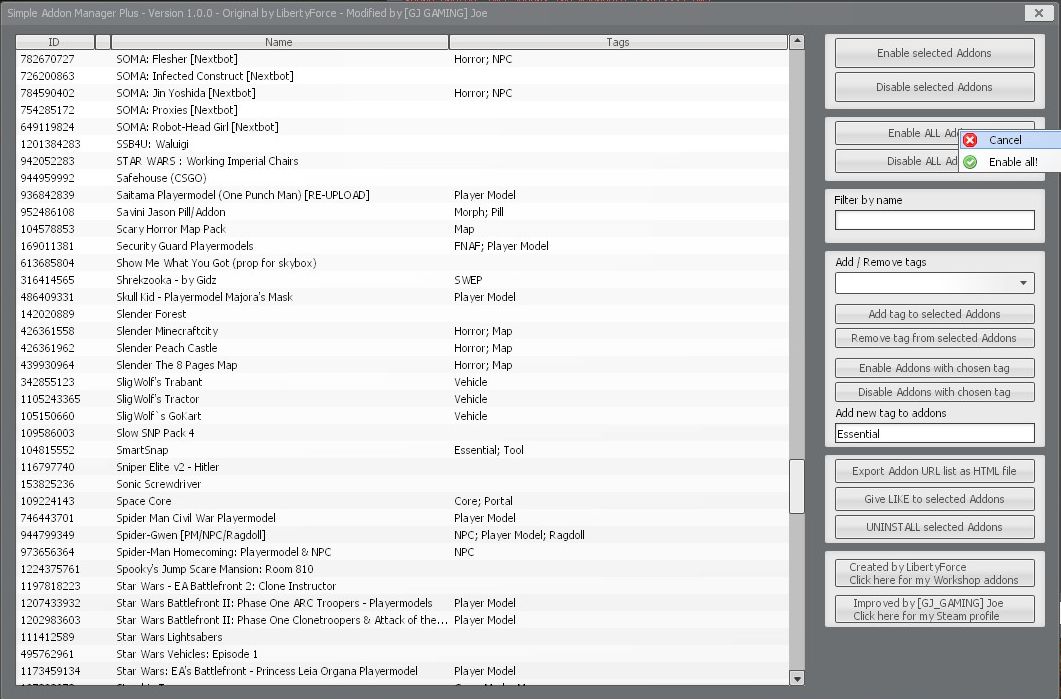This screenshot has height=699, width=1061.
Task: Click Enable ALL Addons button
Action: 897,133
